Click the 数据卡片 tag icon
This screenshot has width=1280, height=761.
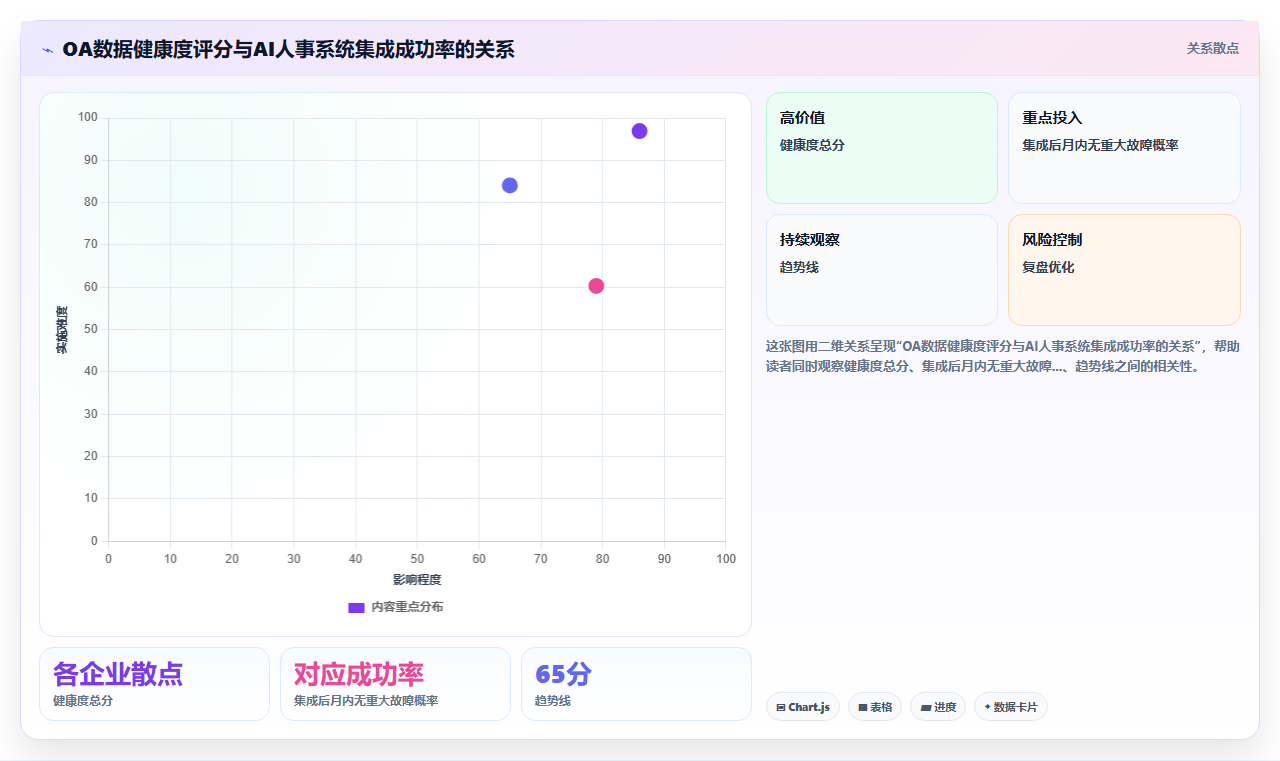[987, 707]
